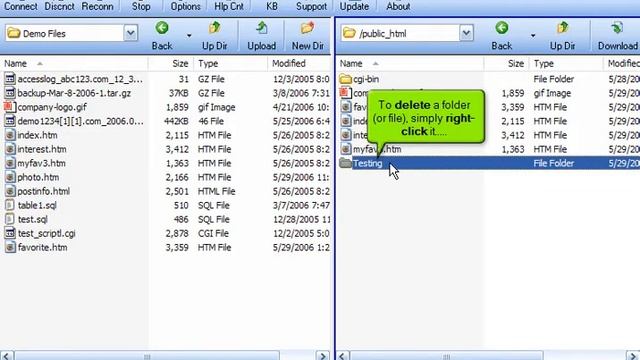The height and width of the screenshot is (360, 640).
Task: Click the cgi-bin folder icon
Action: [345, 79]
